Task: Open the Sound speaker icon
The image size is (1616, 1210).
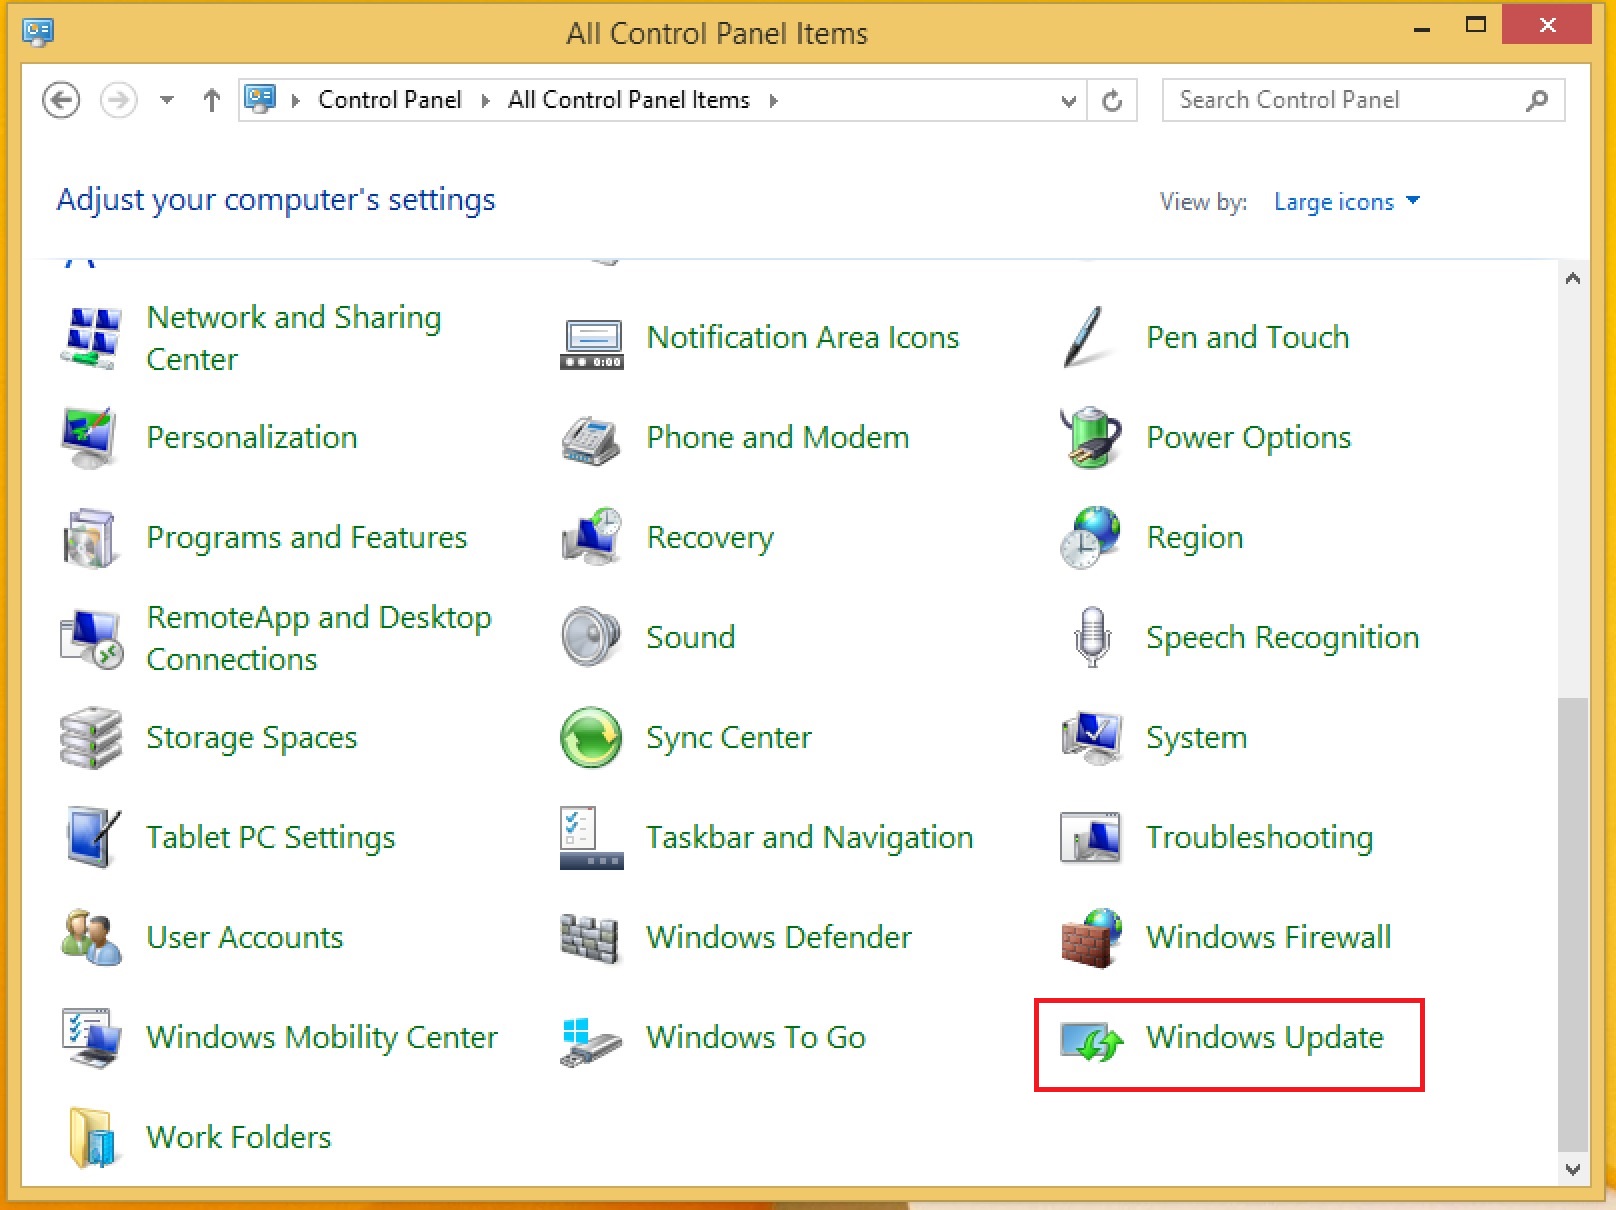Action: pos(591,637)
